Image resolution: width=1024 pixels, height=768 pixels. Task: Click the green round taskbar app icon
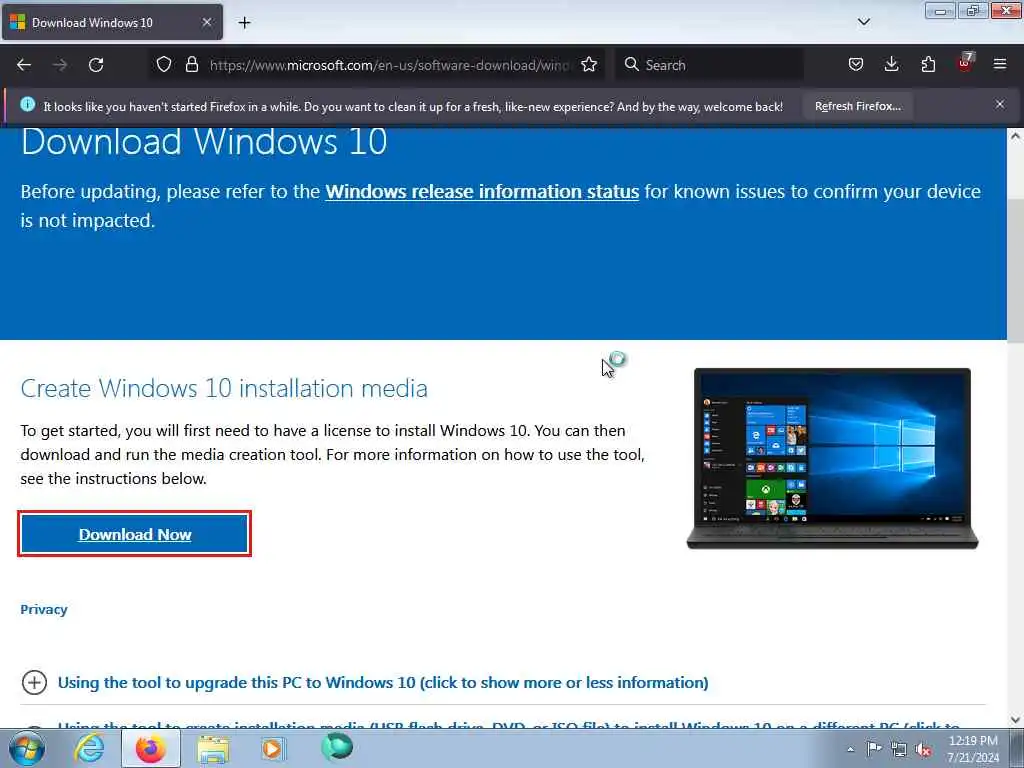(337, 747)
